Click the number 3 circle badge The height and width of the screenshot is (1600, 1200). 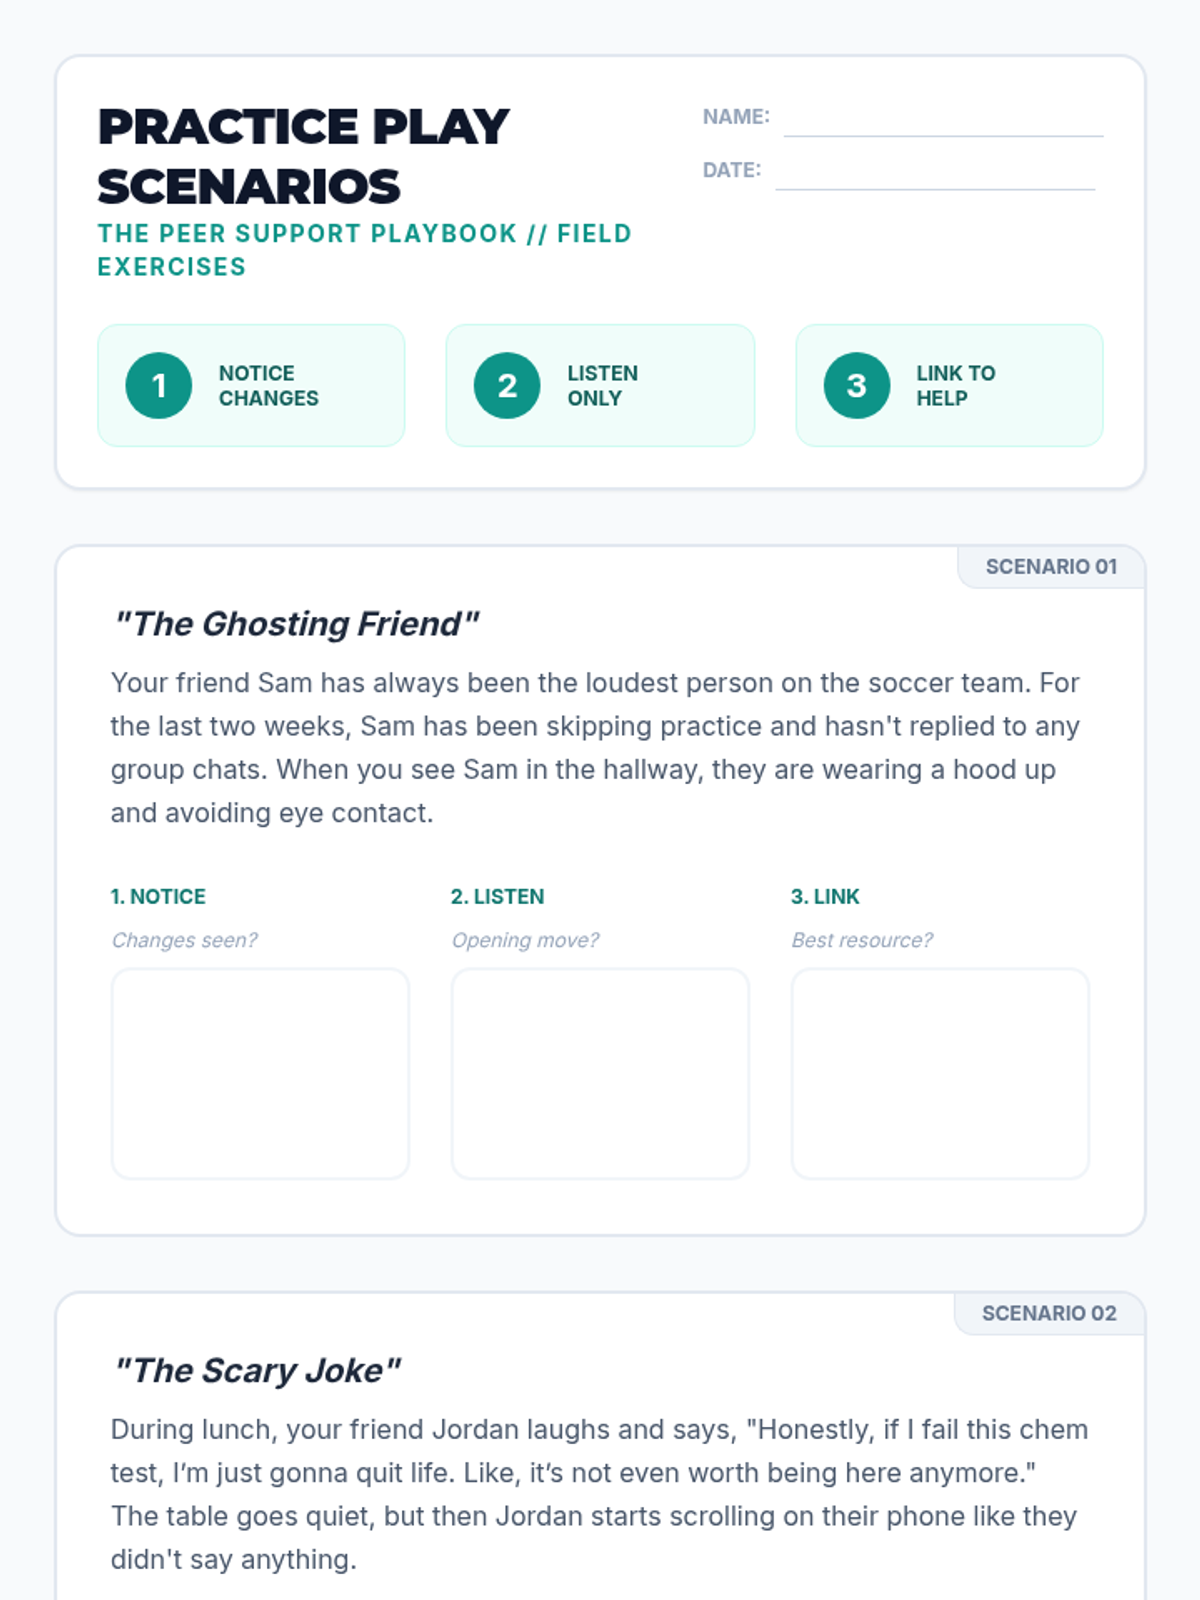pos(856,386)
